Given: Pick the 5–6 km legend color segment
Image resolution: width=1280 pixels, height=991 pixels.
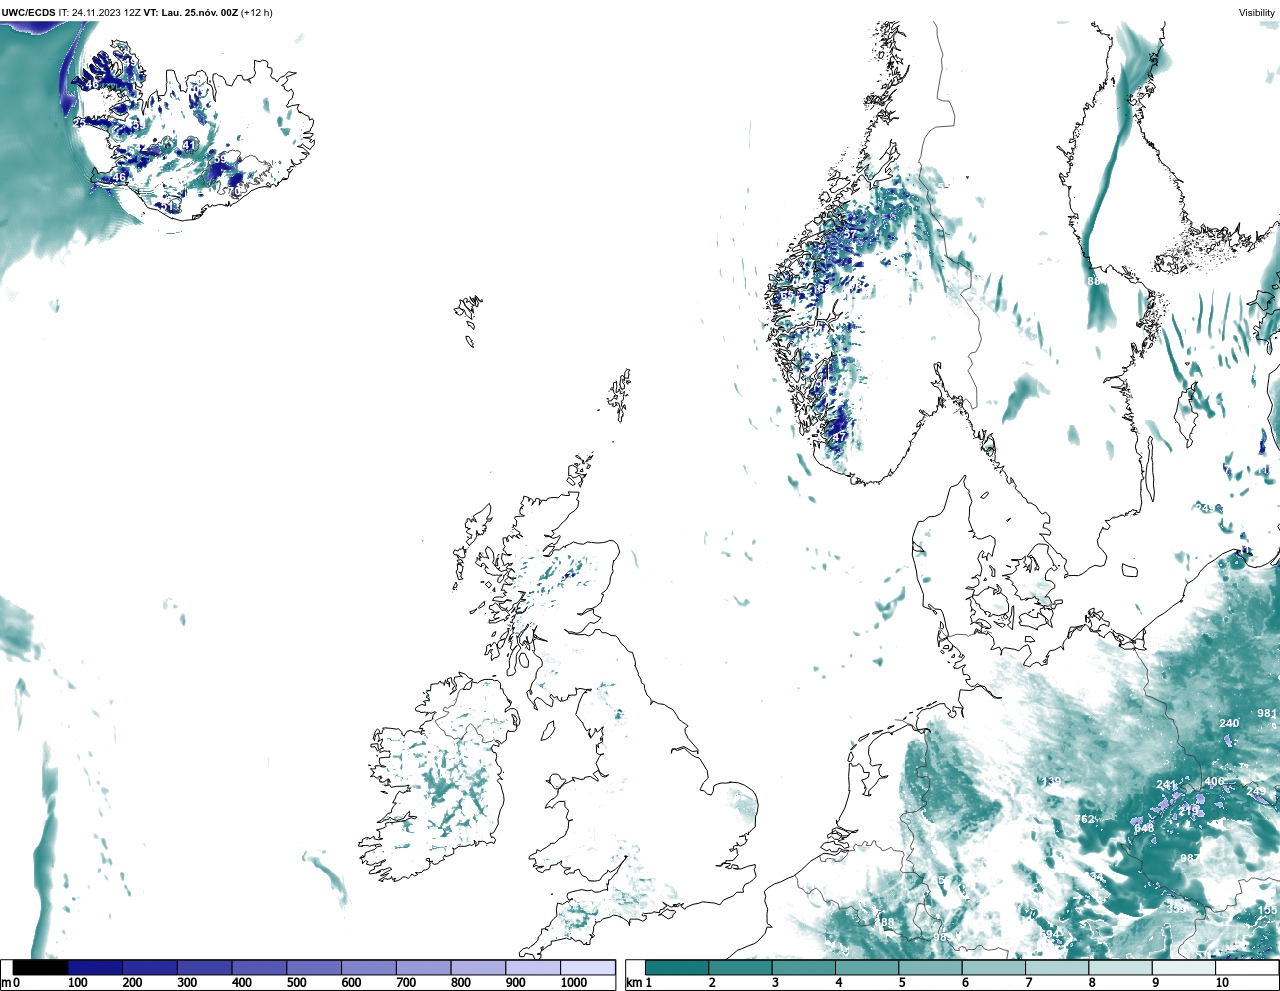Looking at the screenshot, I should [930, 967].
